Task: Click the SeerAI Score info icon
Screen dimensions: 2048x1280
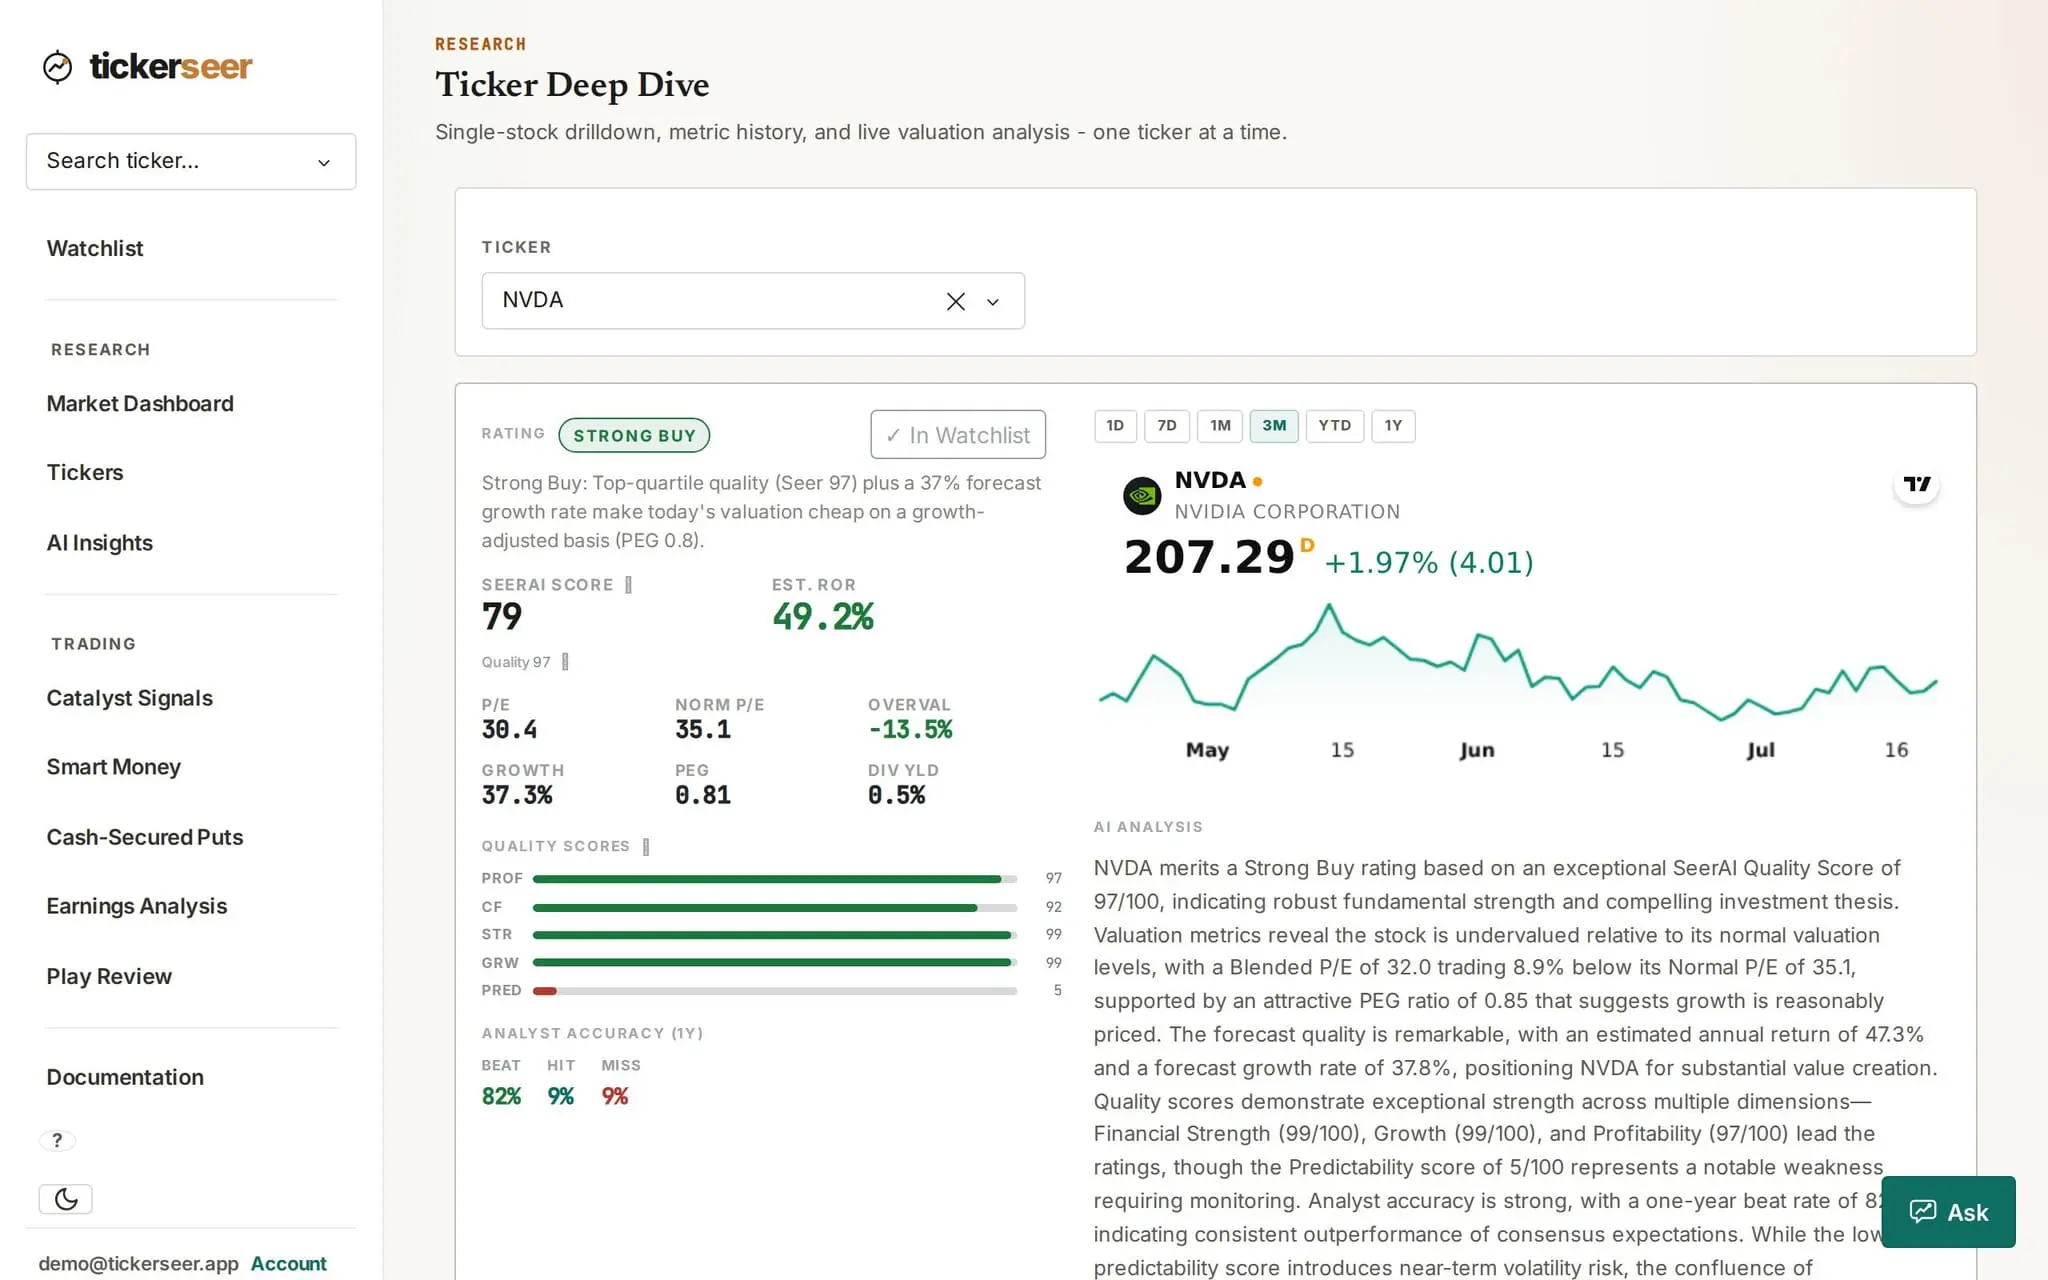Action: [x=628, y=585]
